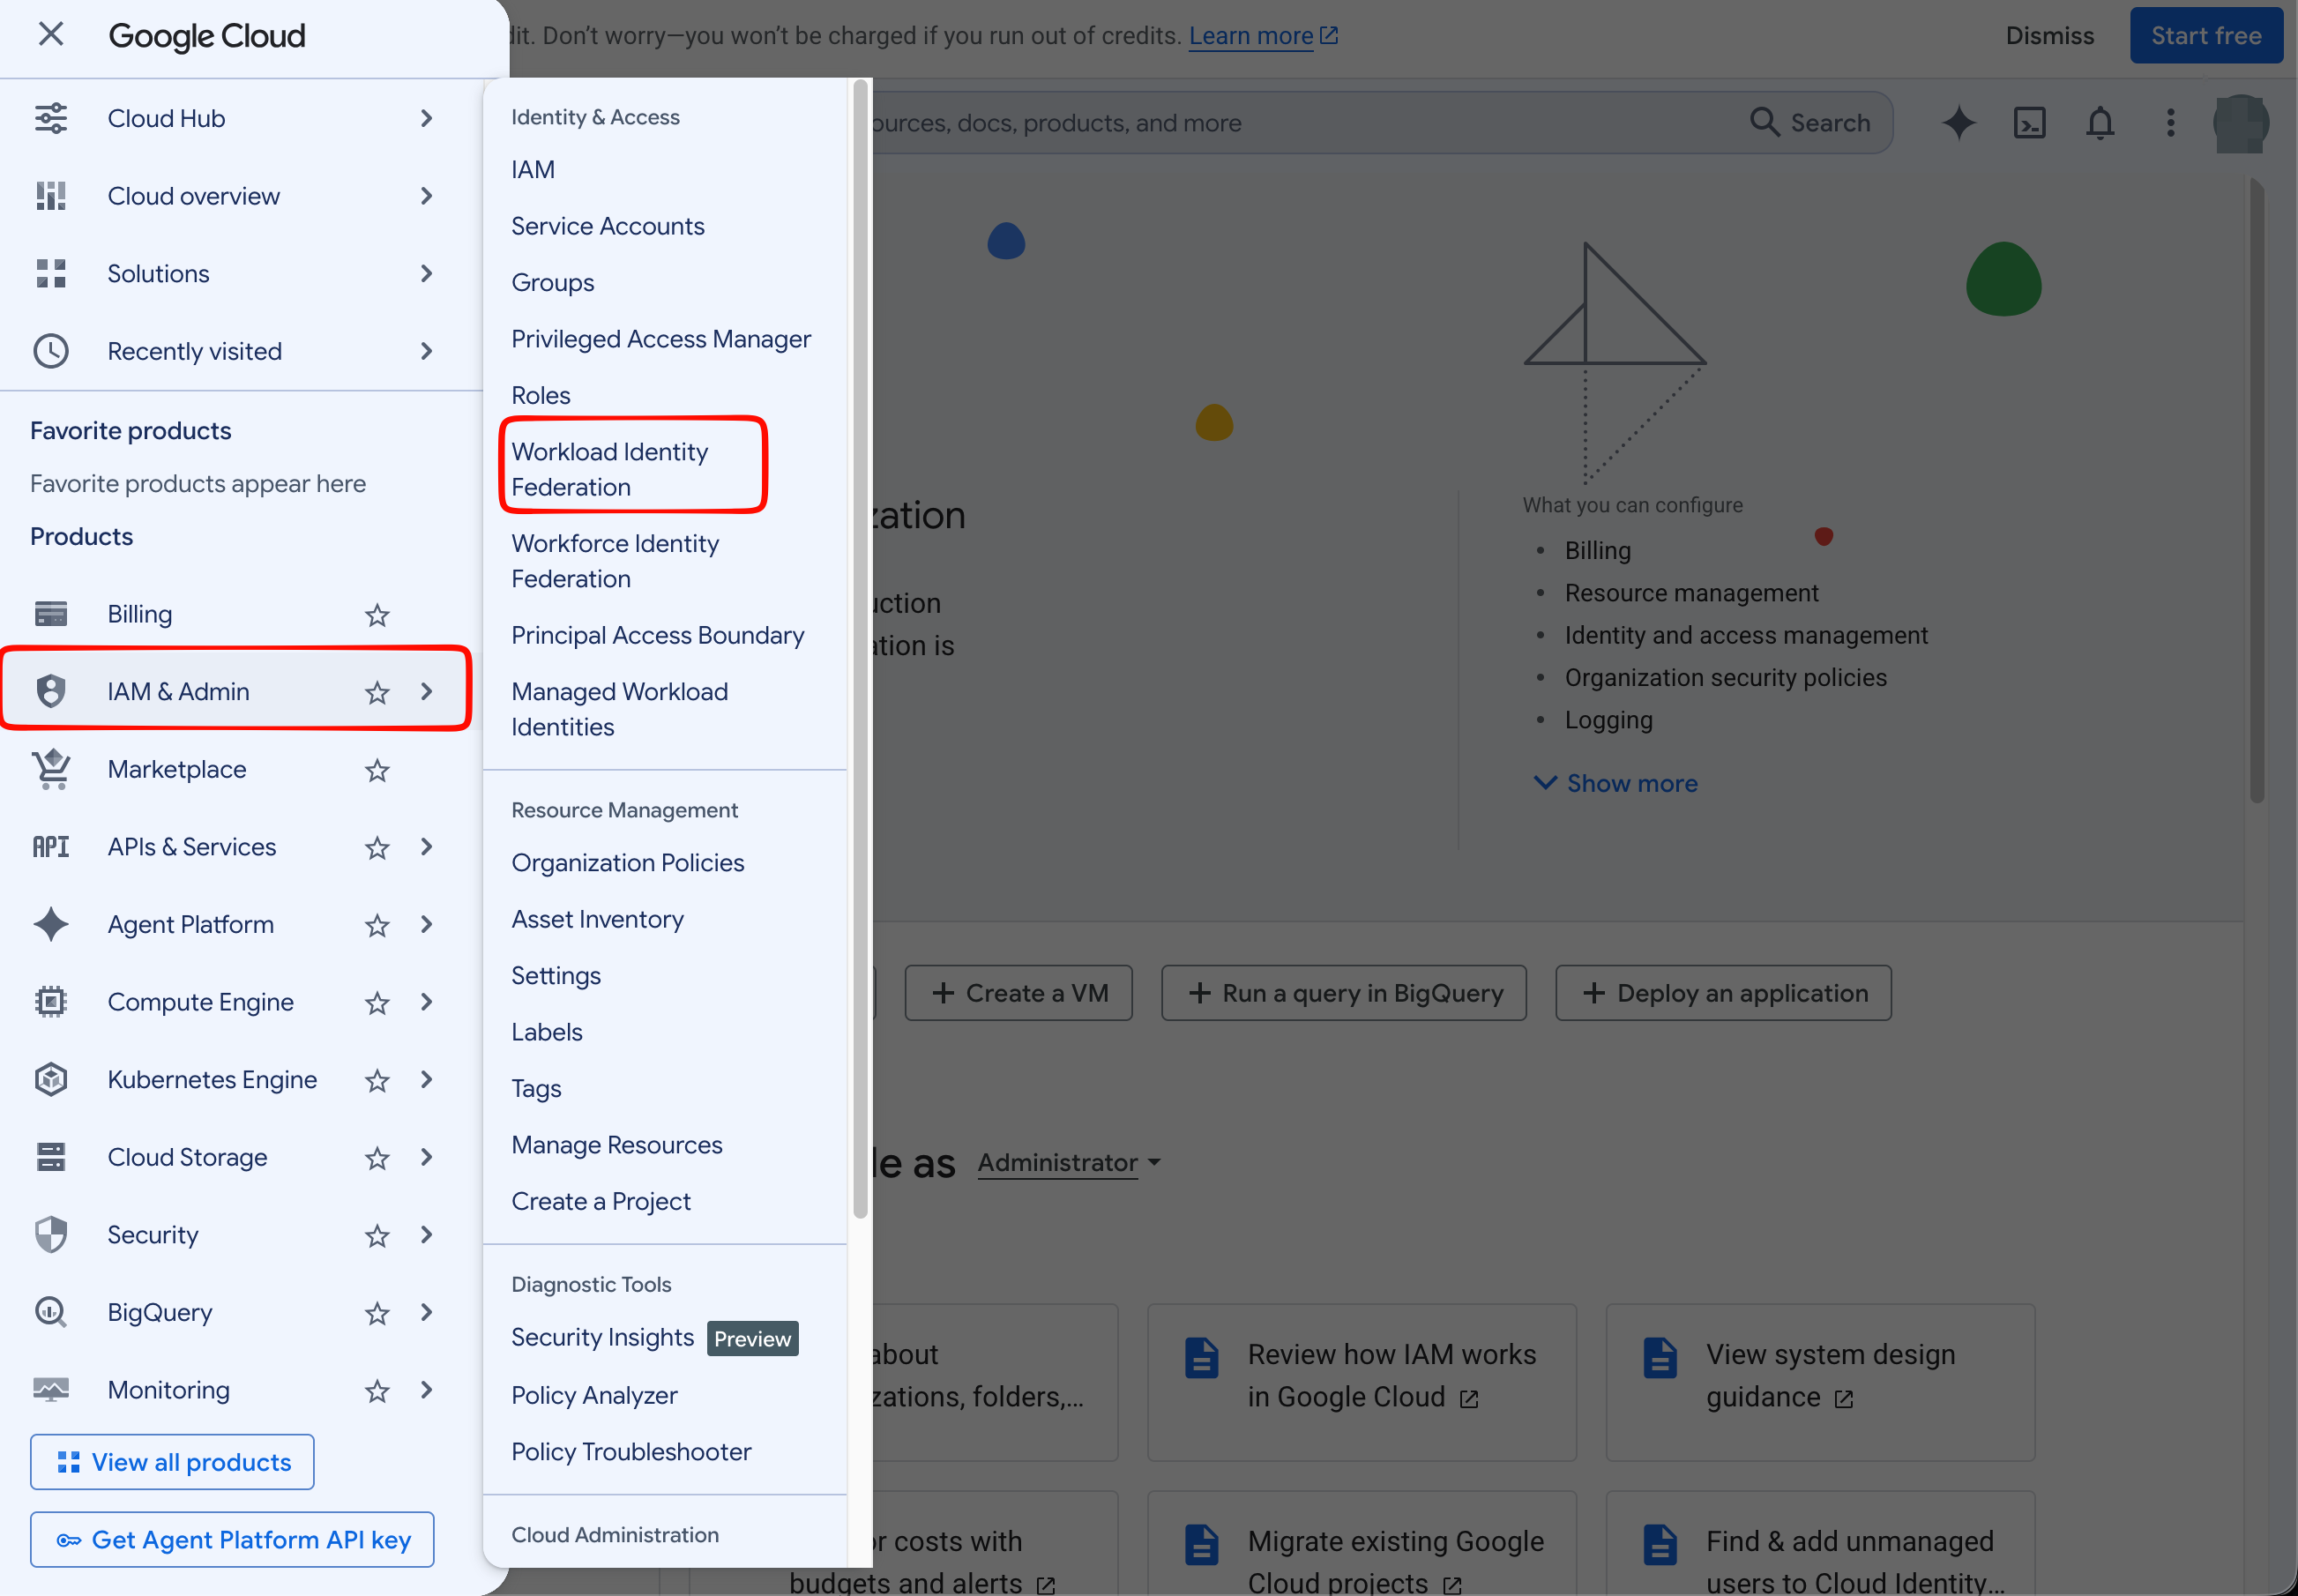
Task: Activate Cloud Shell terminal icon
Action: (2029, 123)
